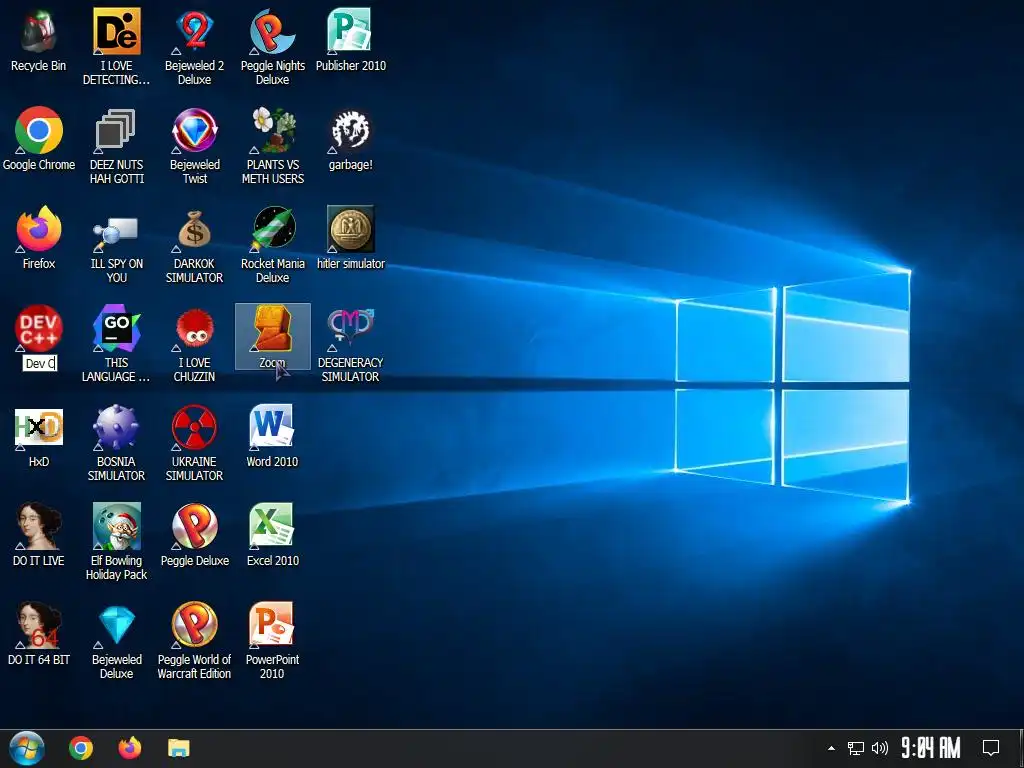Viewport: 1024px width, 768px height.
Task: Select the Bejeweled Deluxe diamond icon
Action: point(116,626)
